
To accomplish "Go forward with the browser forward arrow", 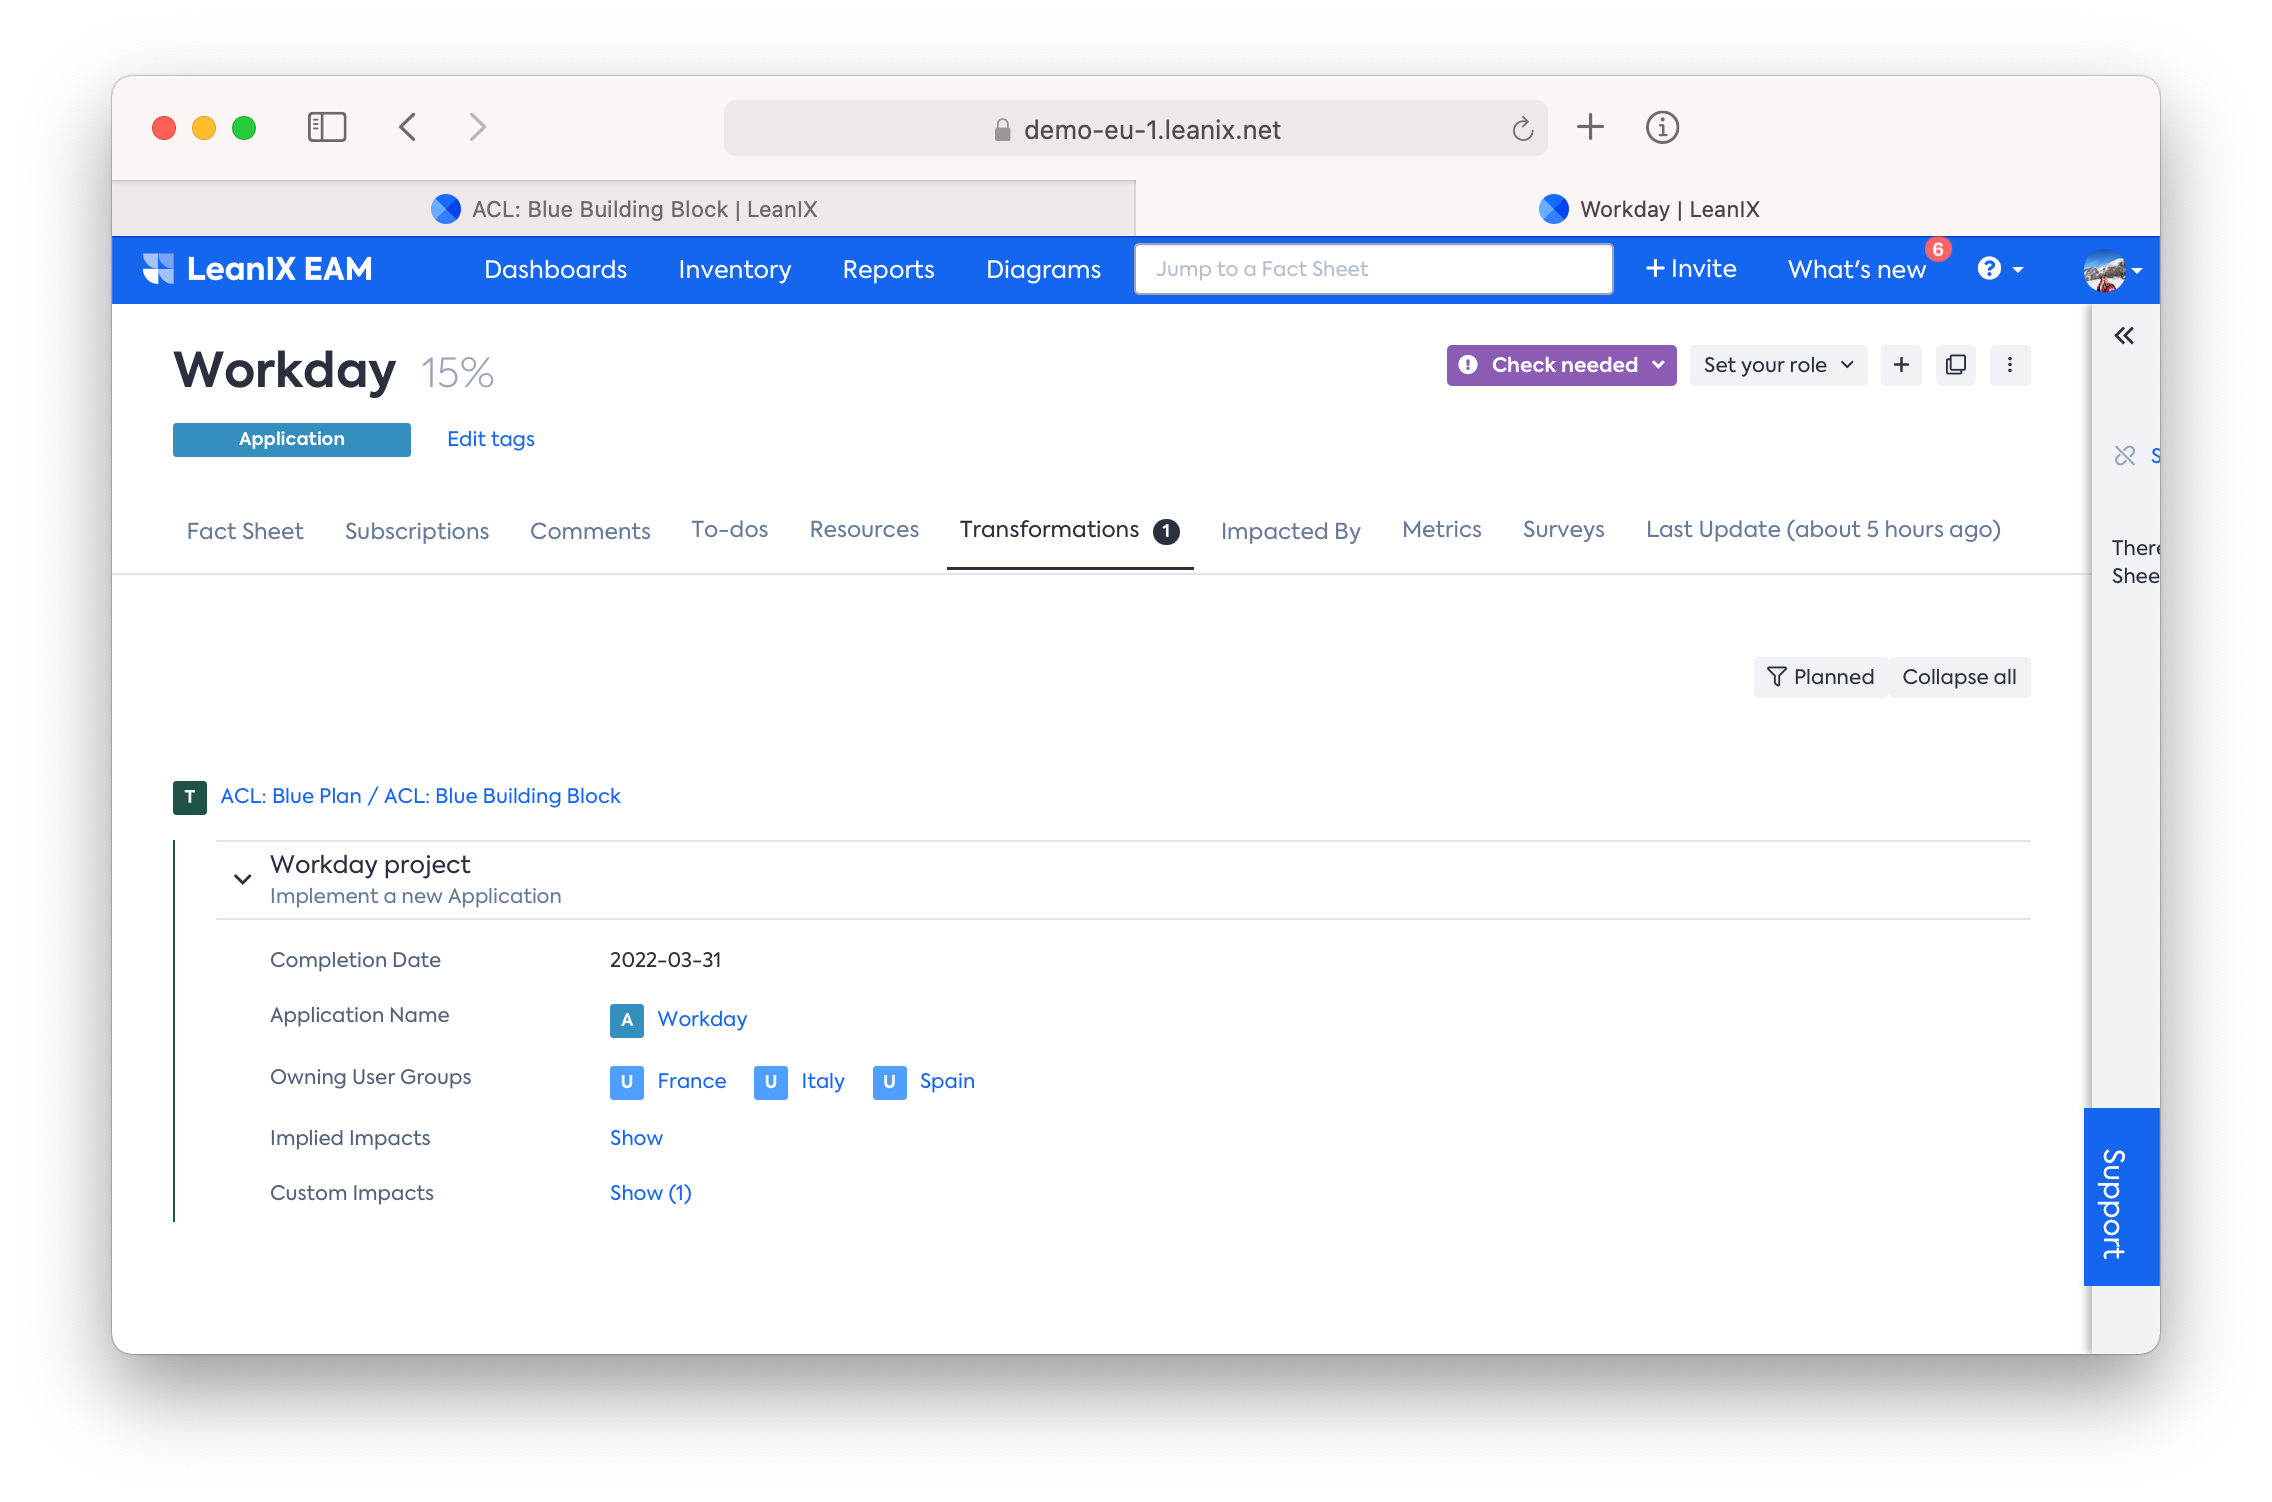I will 477,128.
